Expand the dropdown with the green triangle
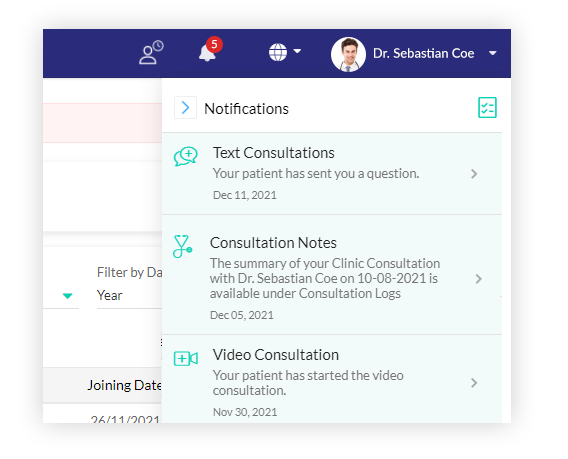 click(x=67, y=296)
